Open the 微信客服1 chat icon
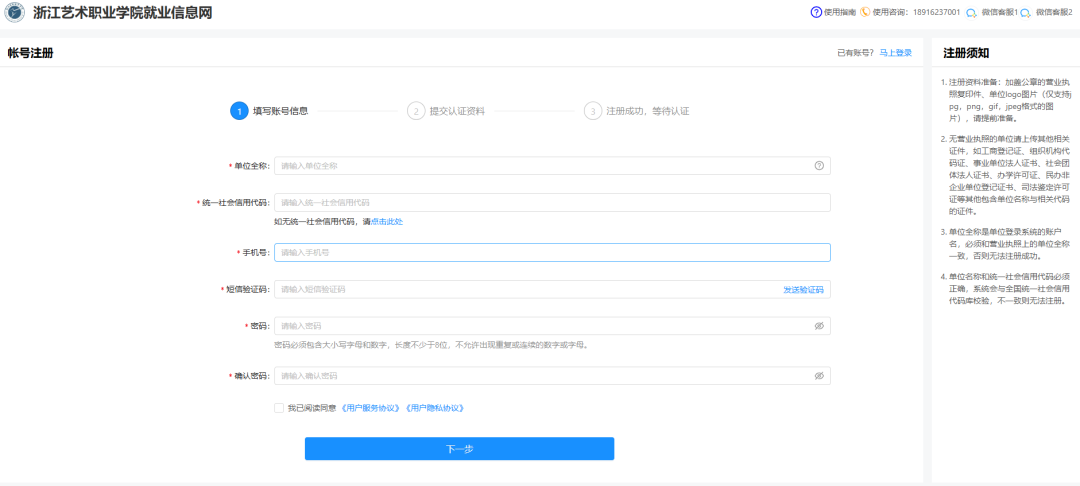 (969, 13)
